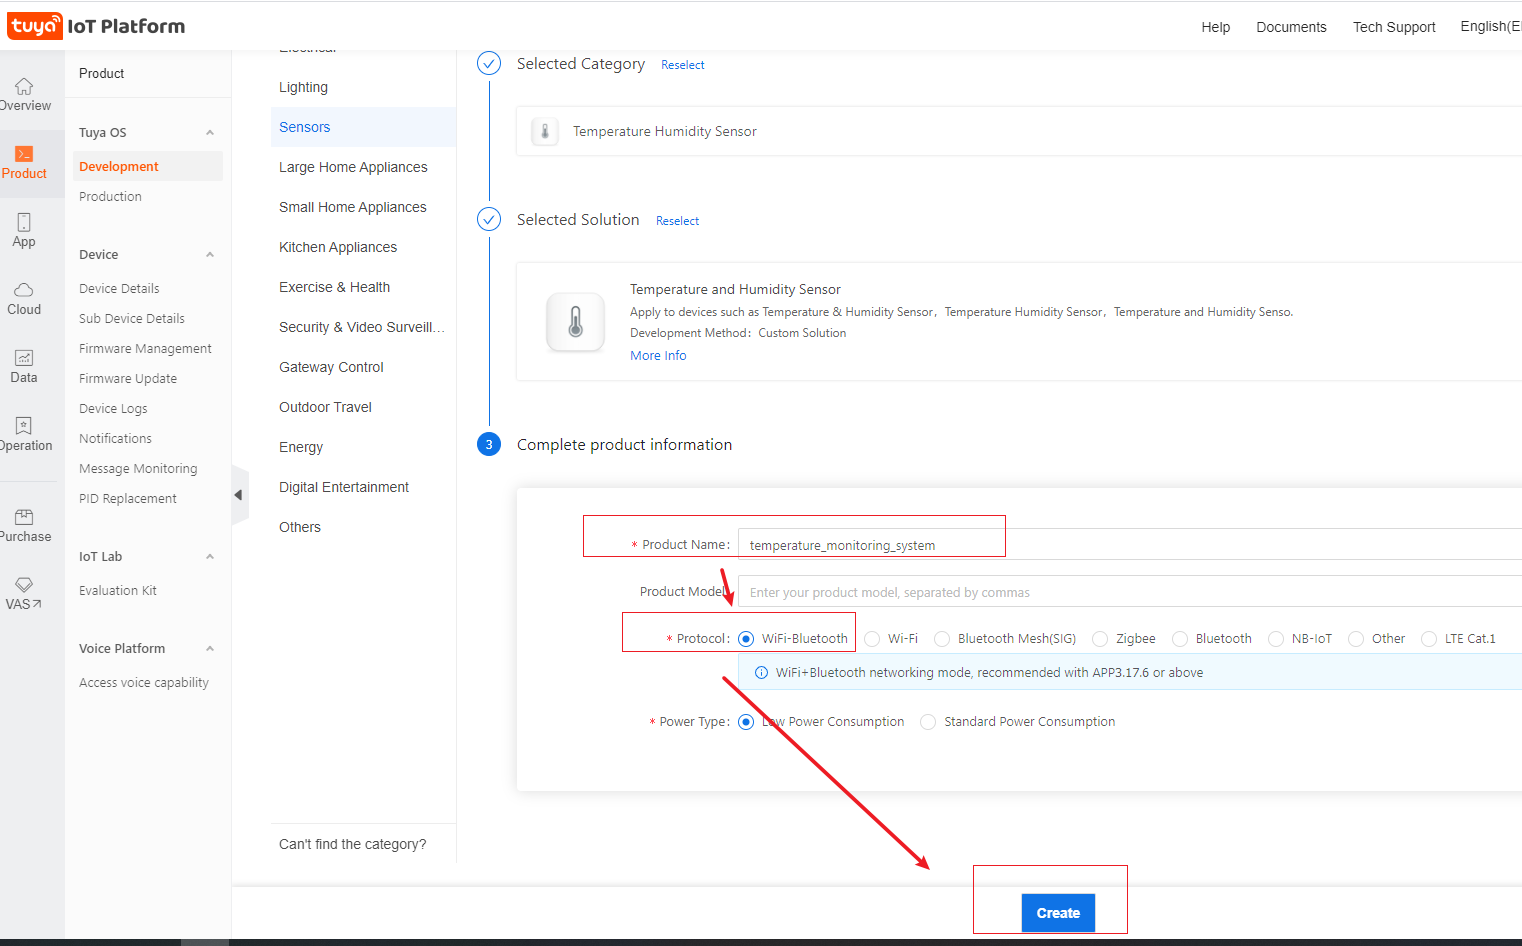Open PID Replacement menu item
1522x946 pixels.
click(x=128, y=498)
